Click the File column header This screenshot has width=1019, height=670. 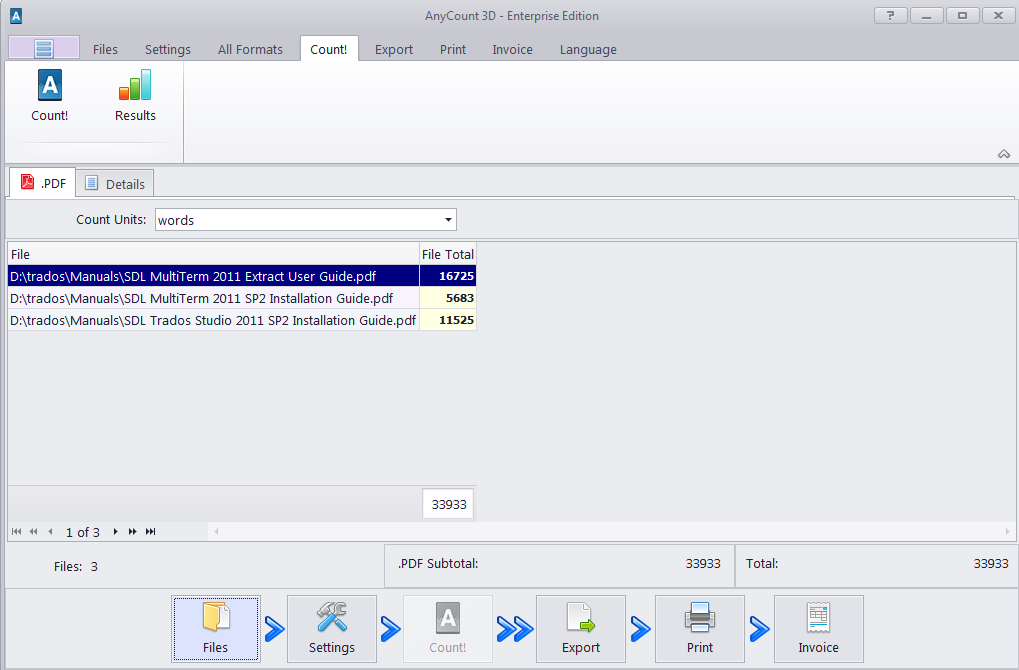pos(213,254)
